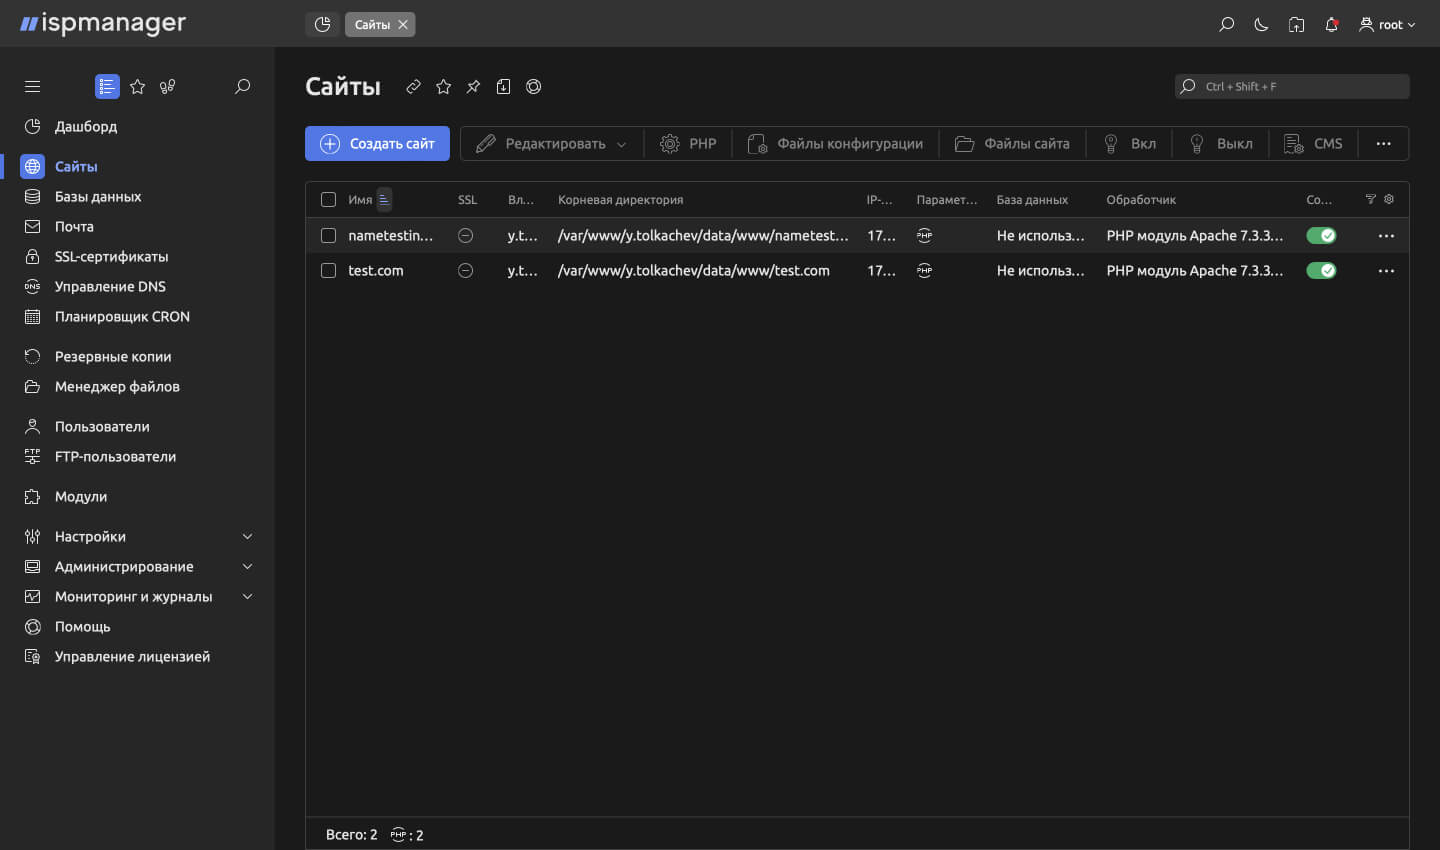1440x850 pixels.
Task: Open the Менеджер файлов section
Action: [x=118, y=386]
